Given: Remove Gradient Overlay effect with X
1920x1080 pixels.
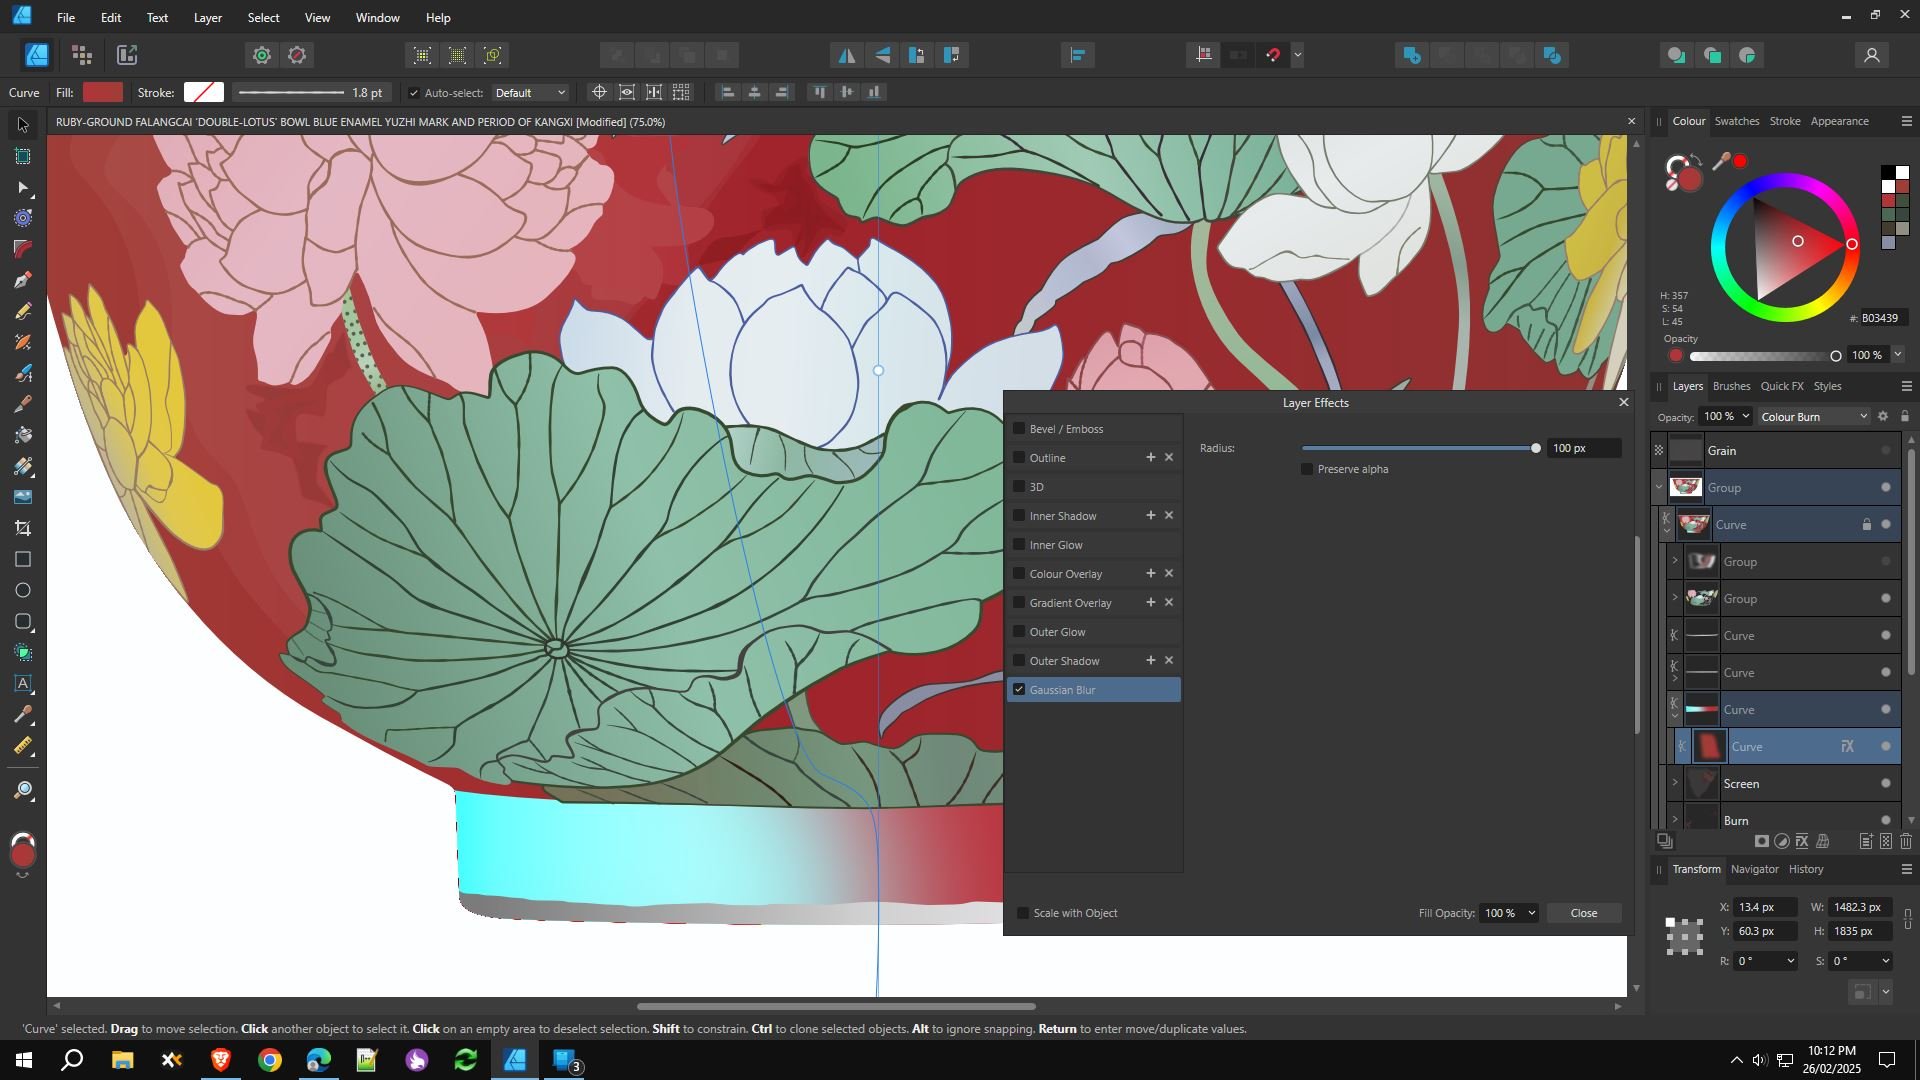Looking at the screenshot, I should pos(1168,602).
